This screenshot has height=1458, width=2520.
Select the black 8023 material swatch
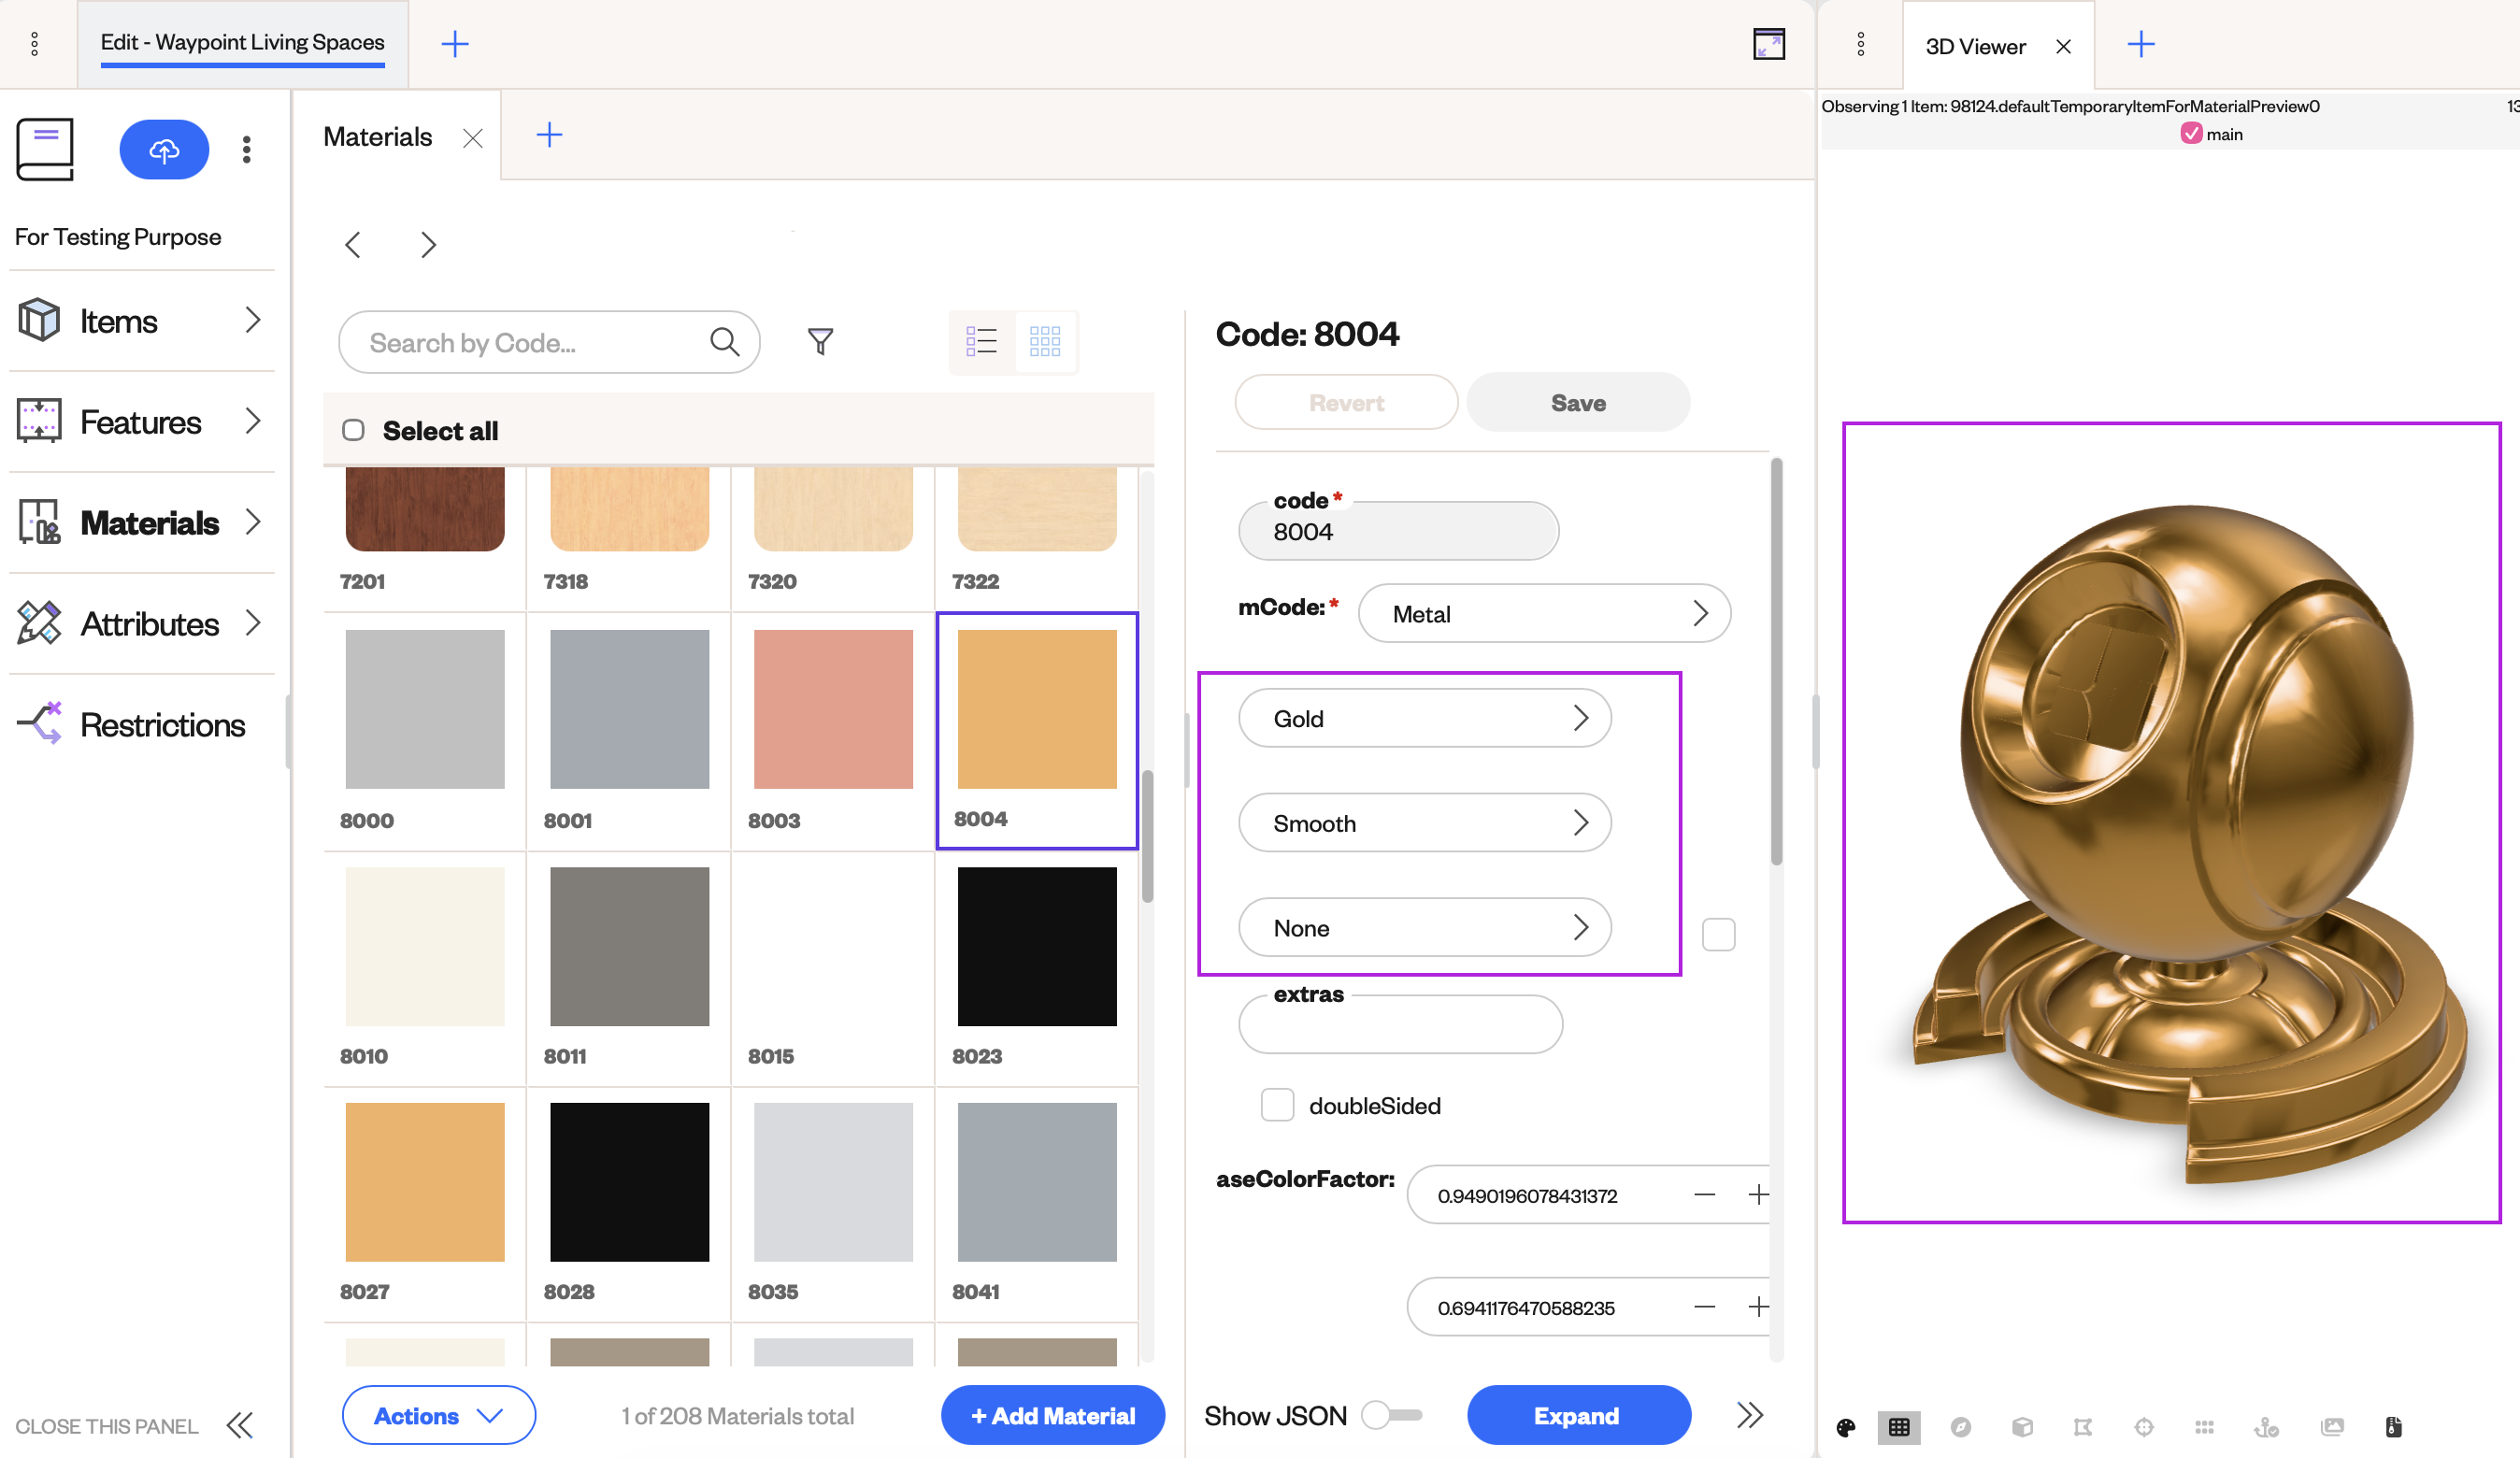[x=1037, y=946]
